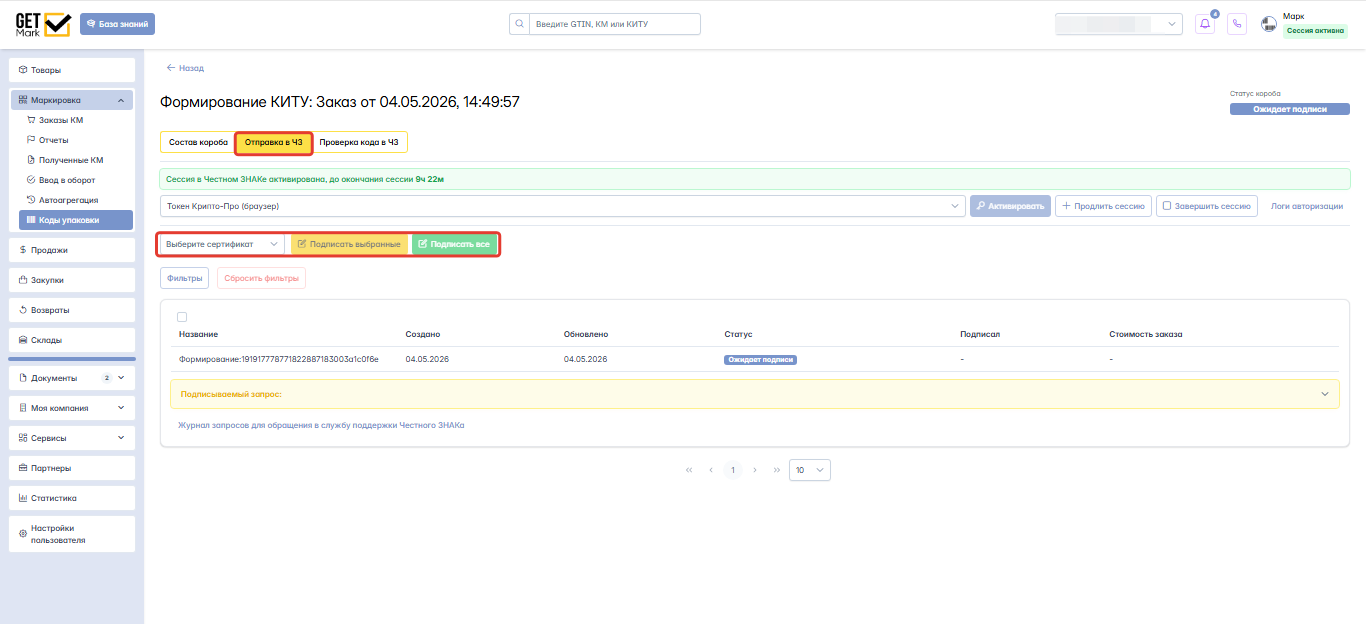
Task: Open Логи авторизации link
Action: point(1307,206)
